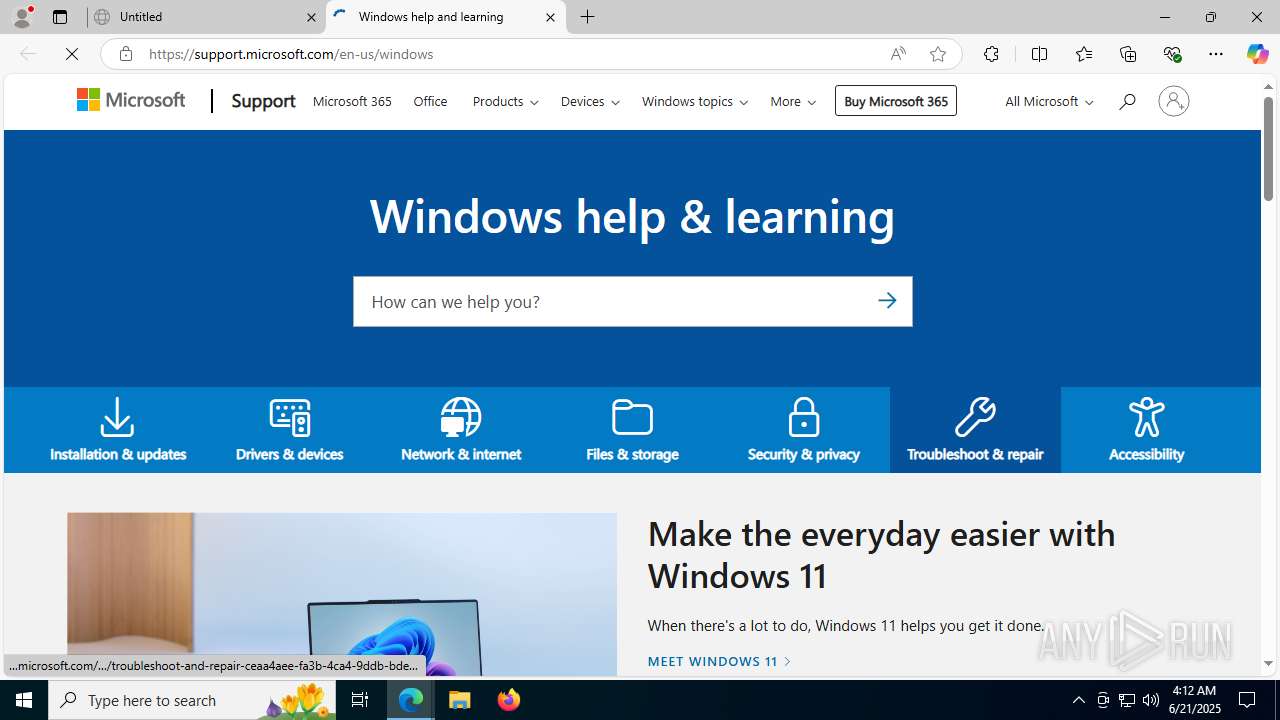Viewport: 1280px width, 720px height.
Task: Open browser Collections
Action: (1128, 54)
